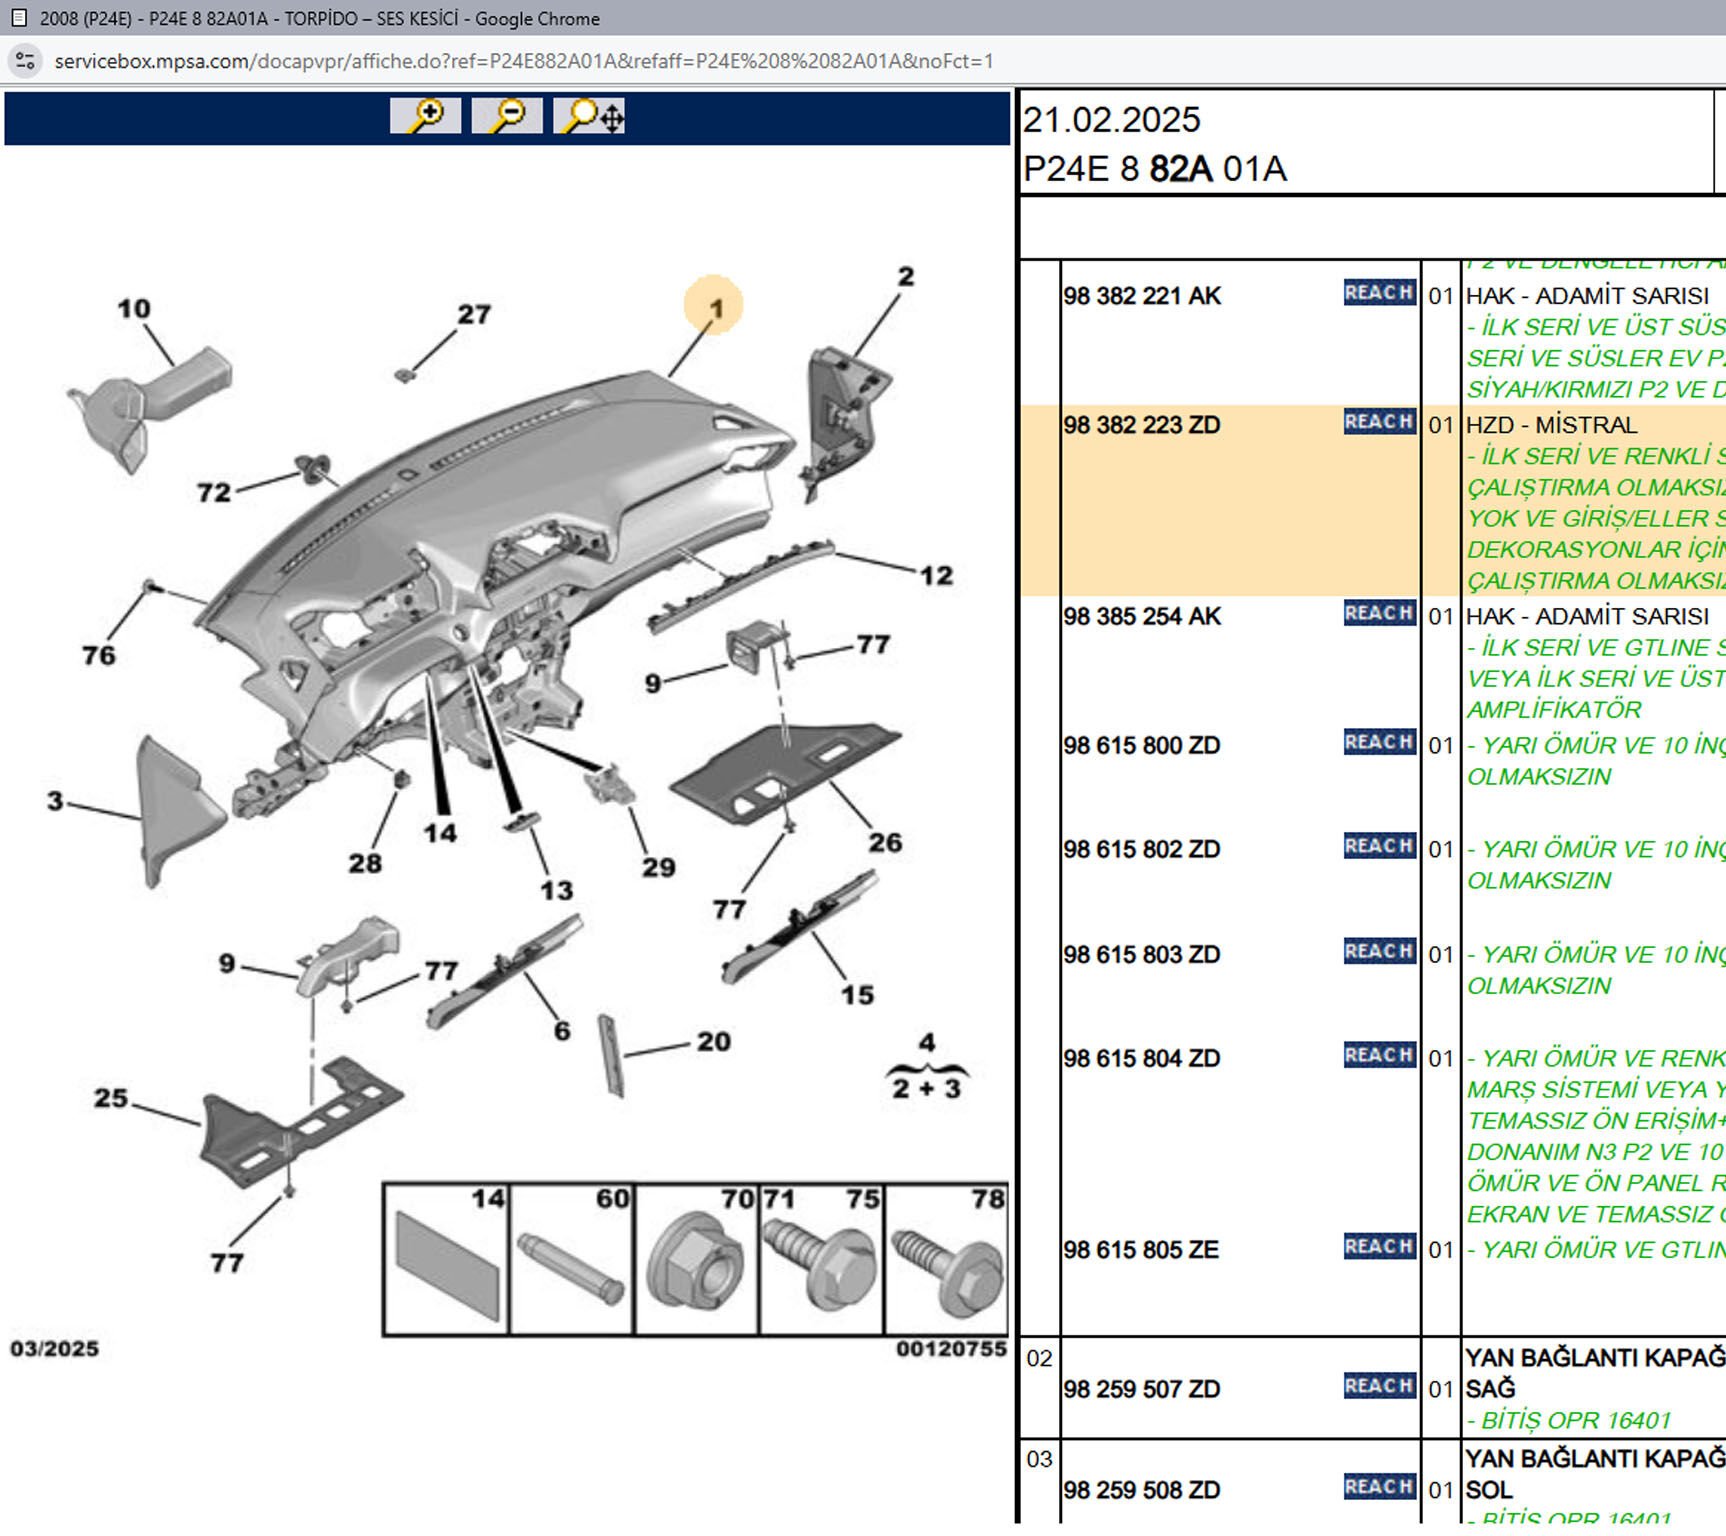Click part number 98 259 508 ZD

[1142, 1490]
